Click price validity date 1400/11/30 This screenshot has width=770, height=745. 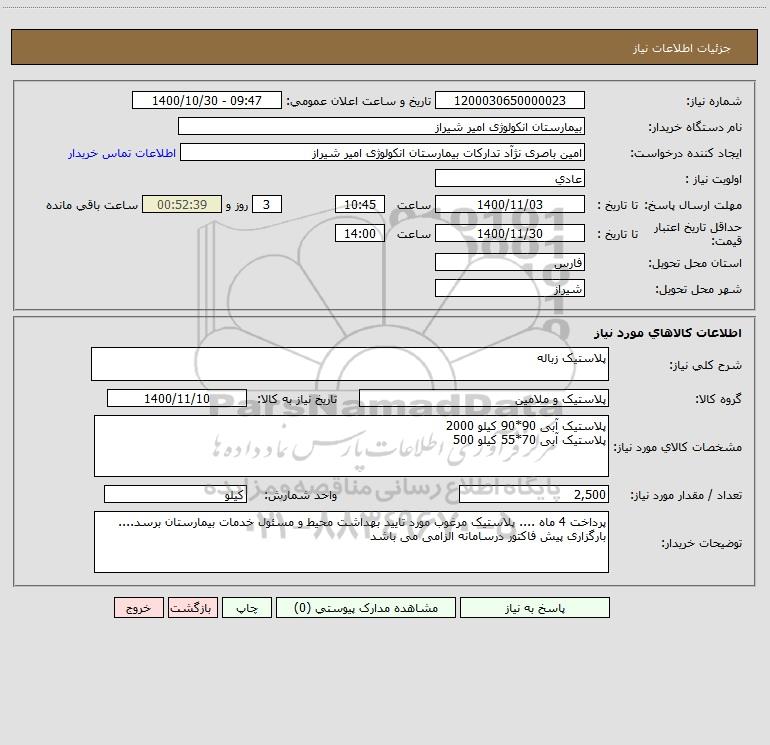[x=510, y=233]
